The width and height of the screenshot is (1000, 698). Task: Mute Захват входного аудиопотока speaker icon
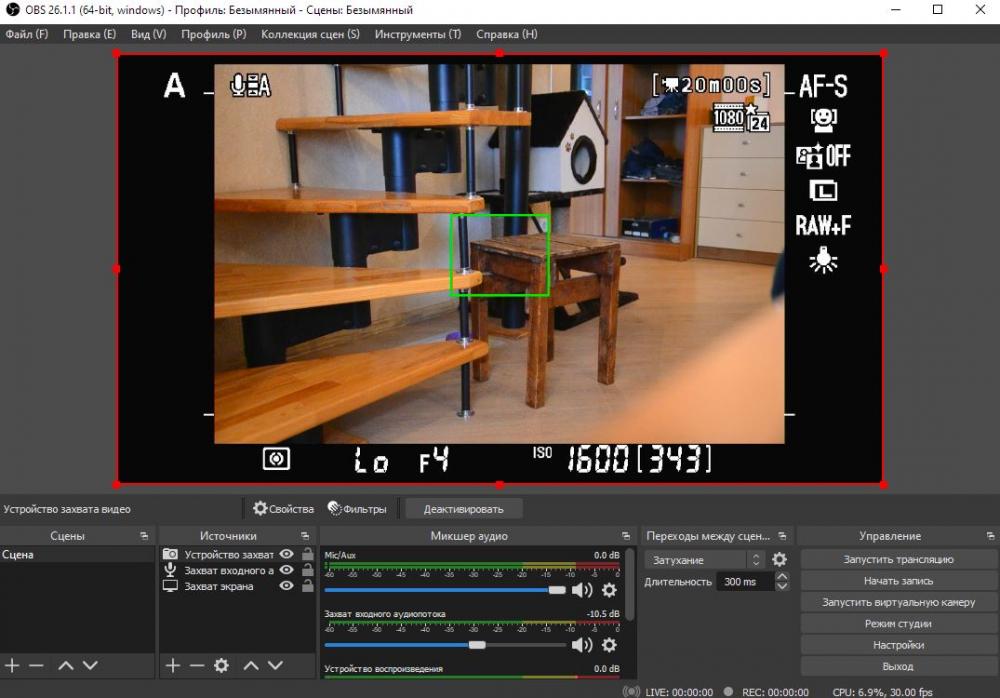coord(582,645)
